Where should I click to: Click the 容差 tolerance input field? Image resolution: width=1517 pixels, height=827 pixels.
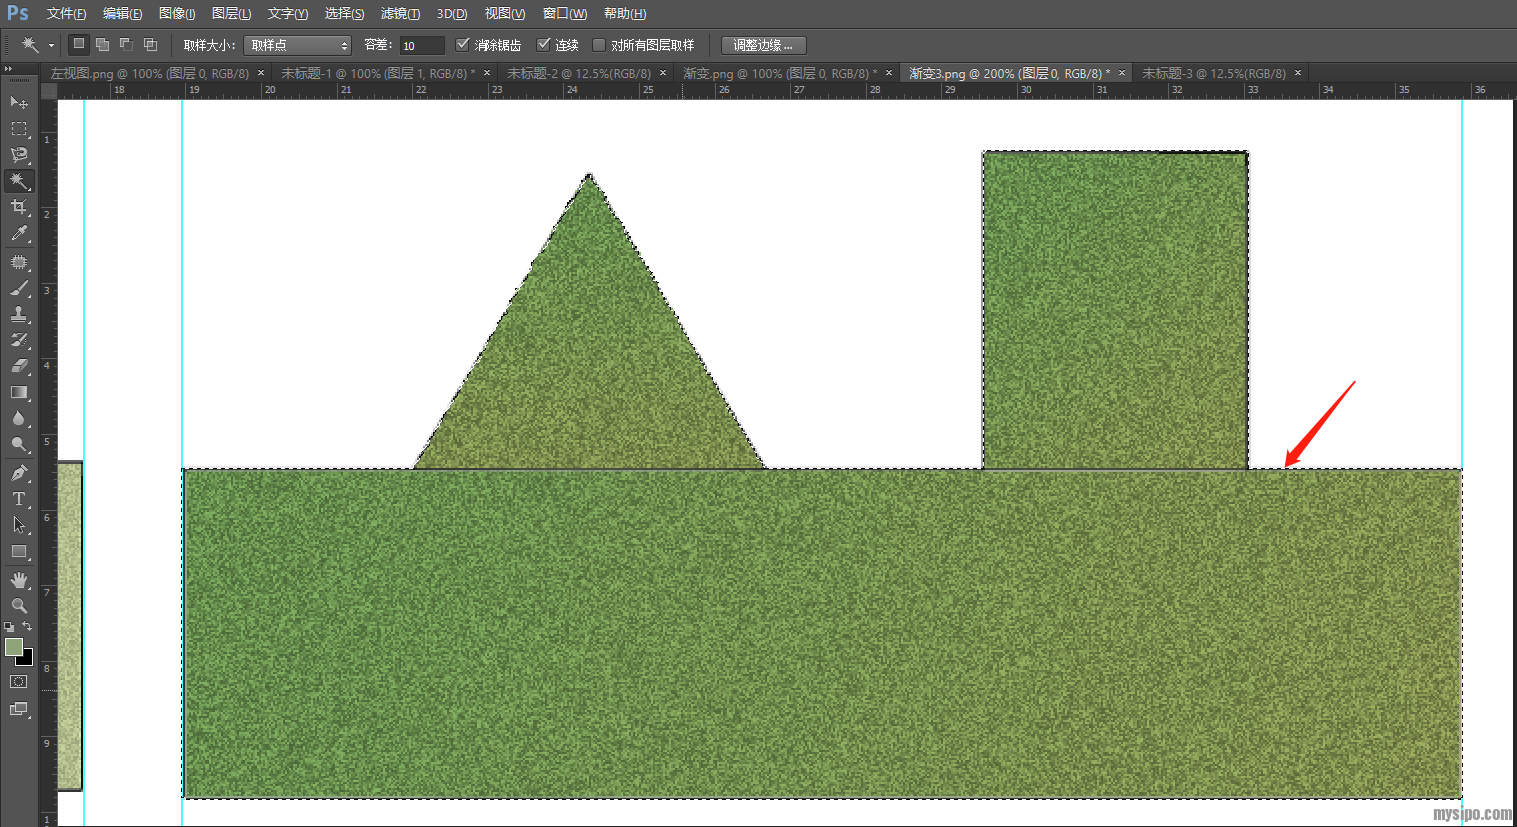tap(421, 45)
